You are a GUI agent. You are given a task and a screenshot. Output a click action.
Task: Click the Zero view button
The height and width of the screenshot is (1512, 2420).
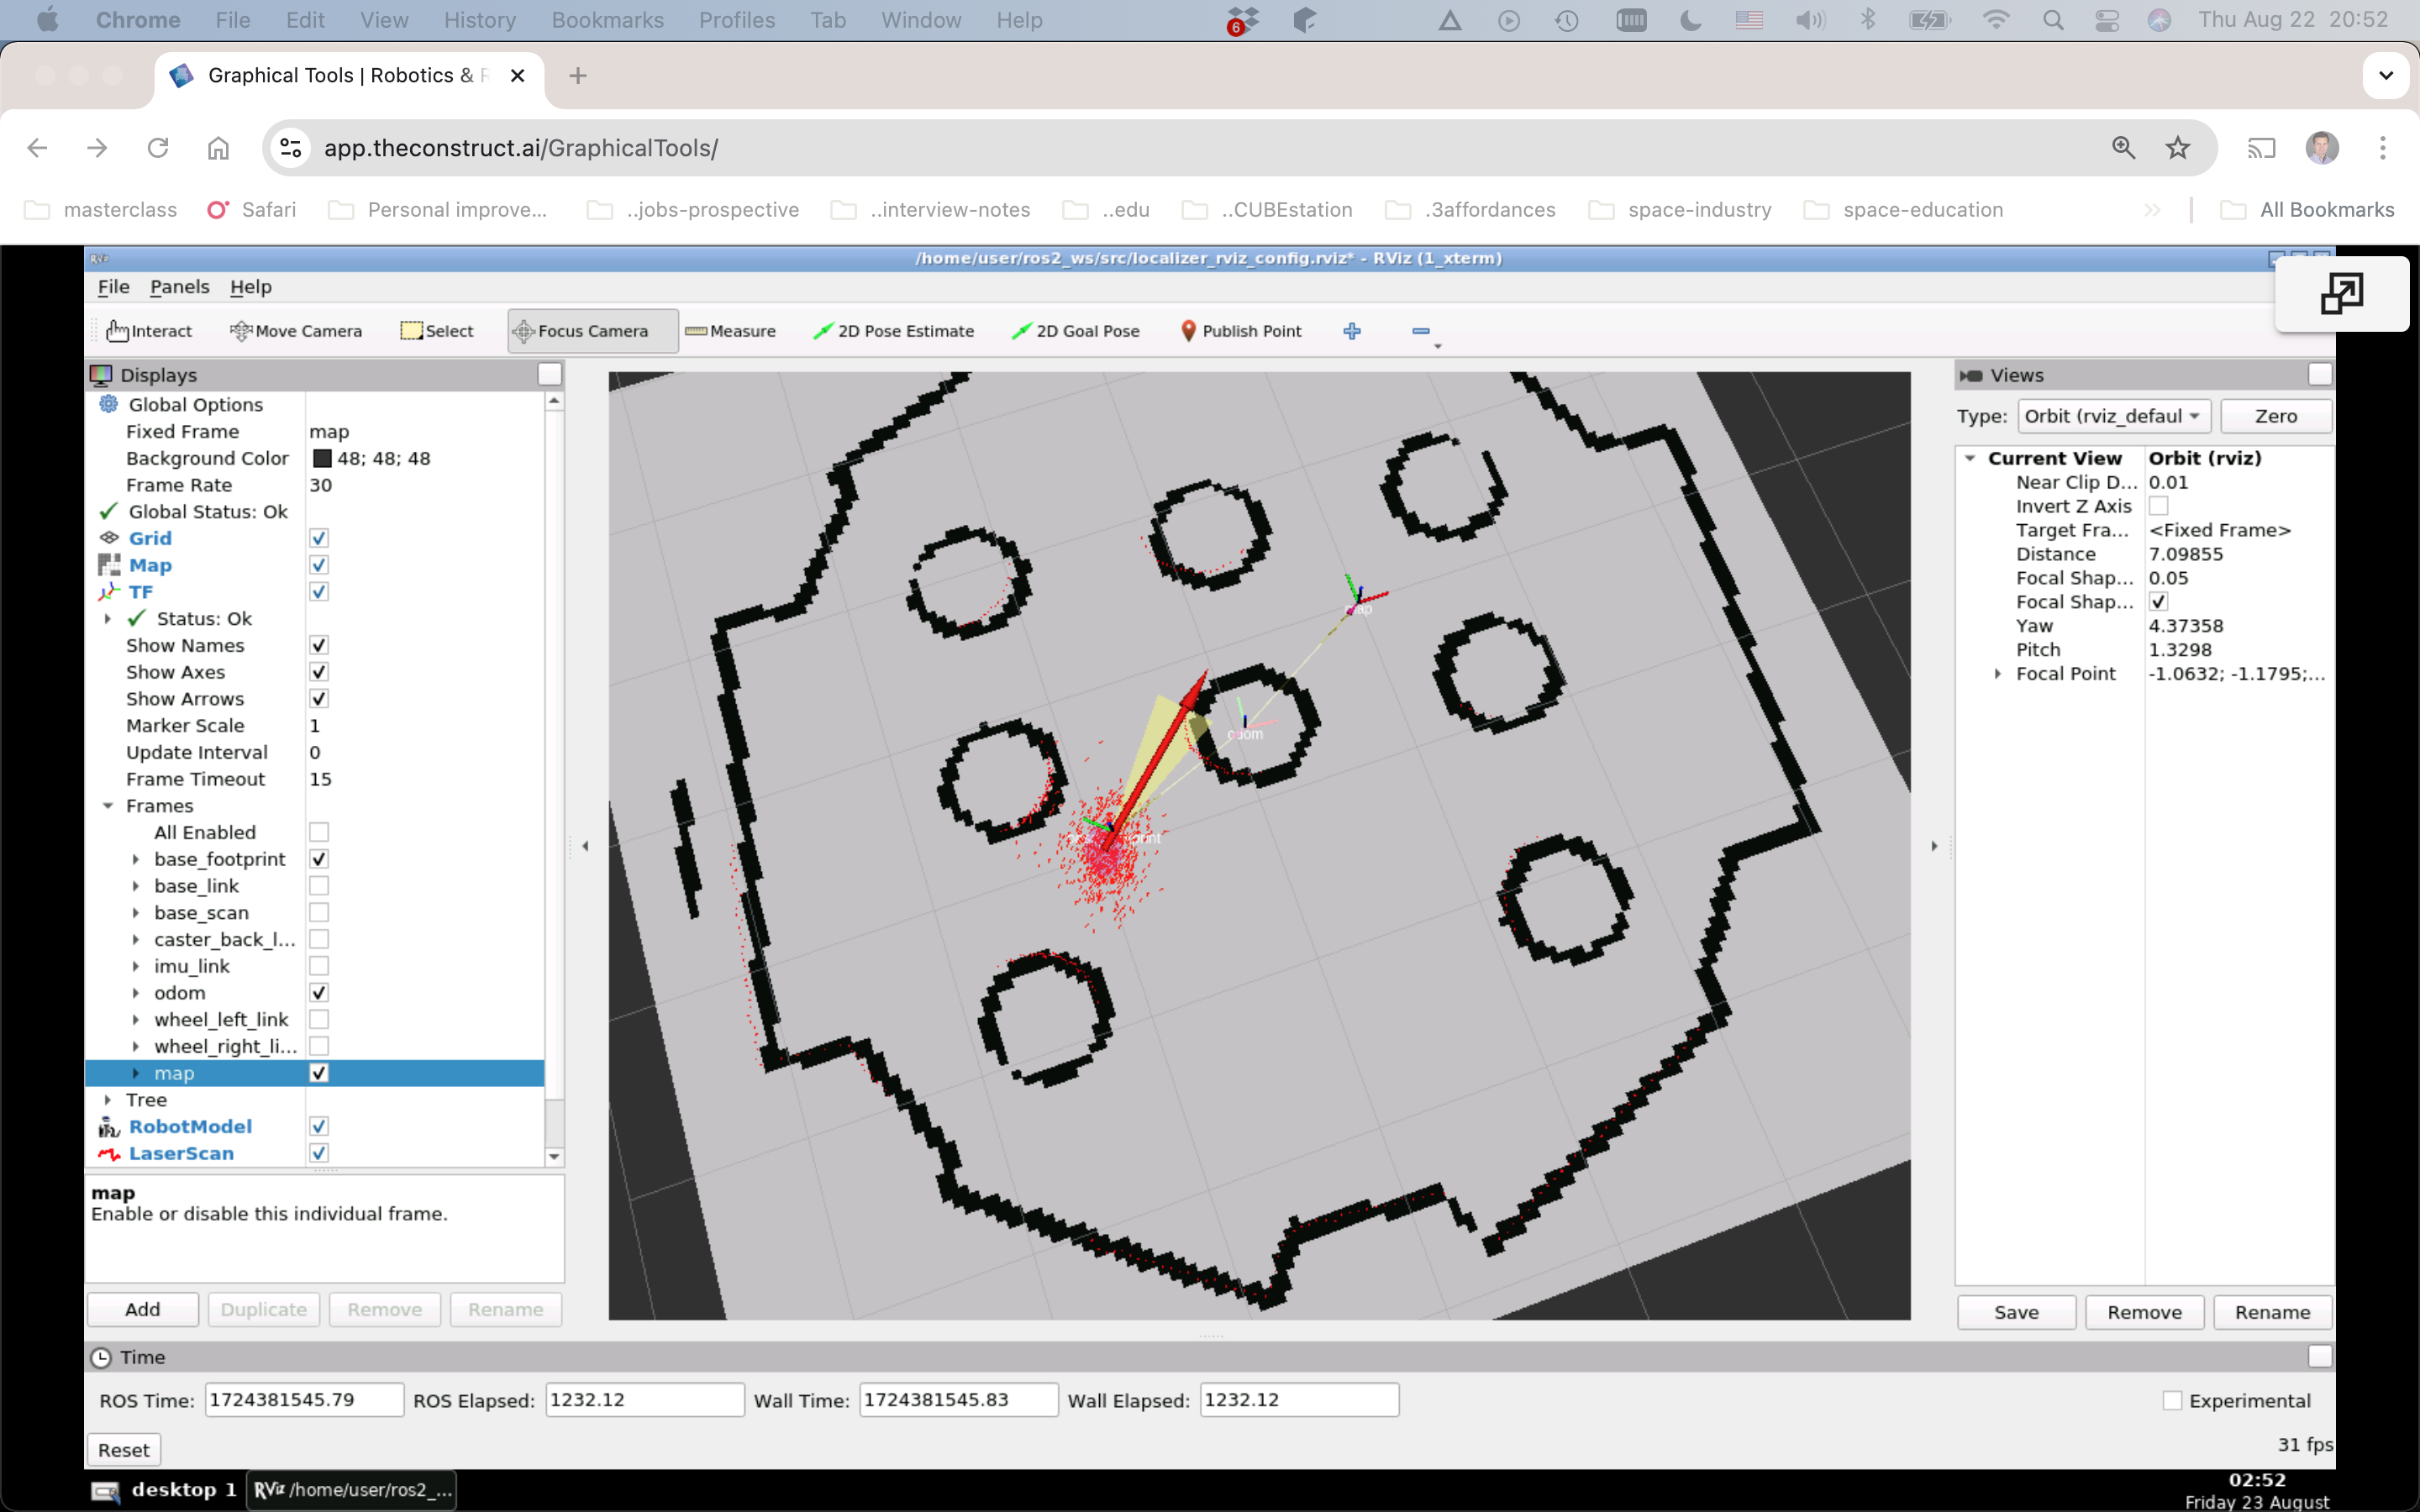(x=2275, y=416)
